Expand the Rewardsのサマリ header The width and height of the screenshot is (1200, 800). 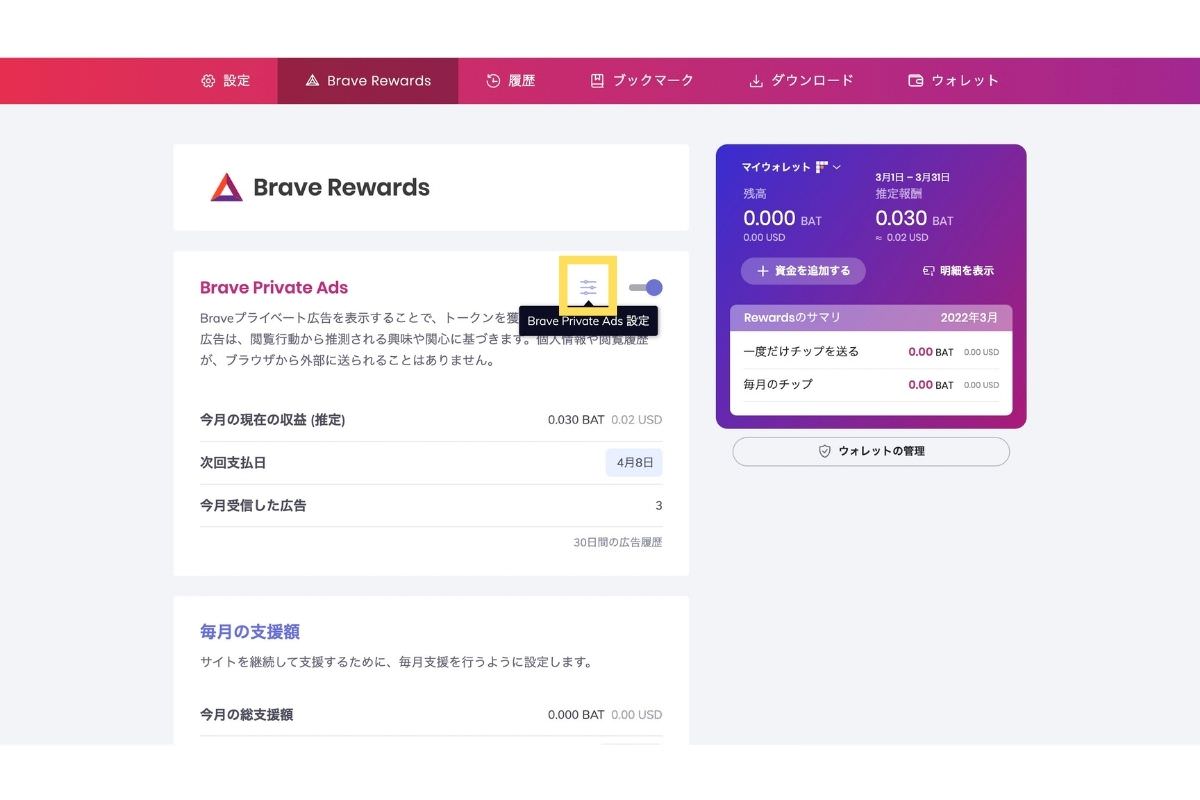(870, 318)
